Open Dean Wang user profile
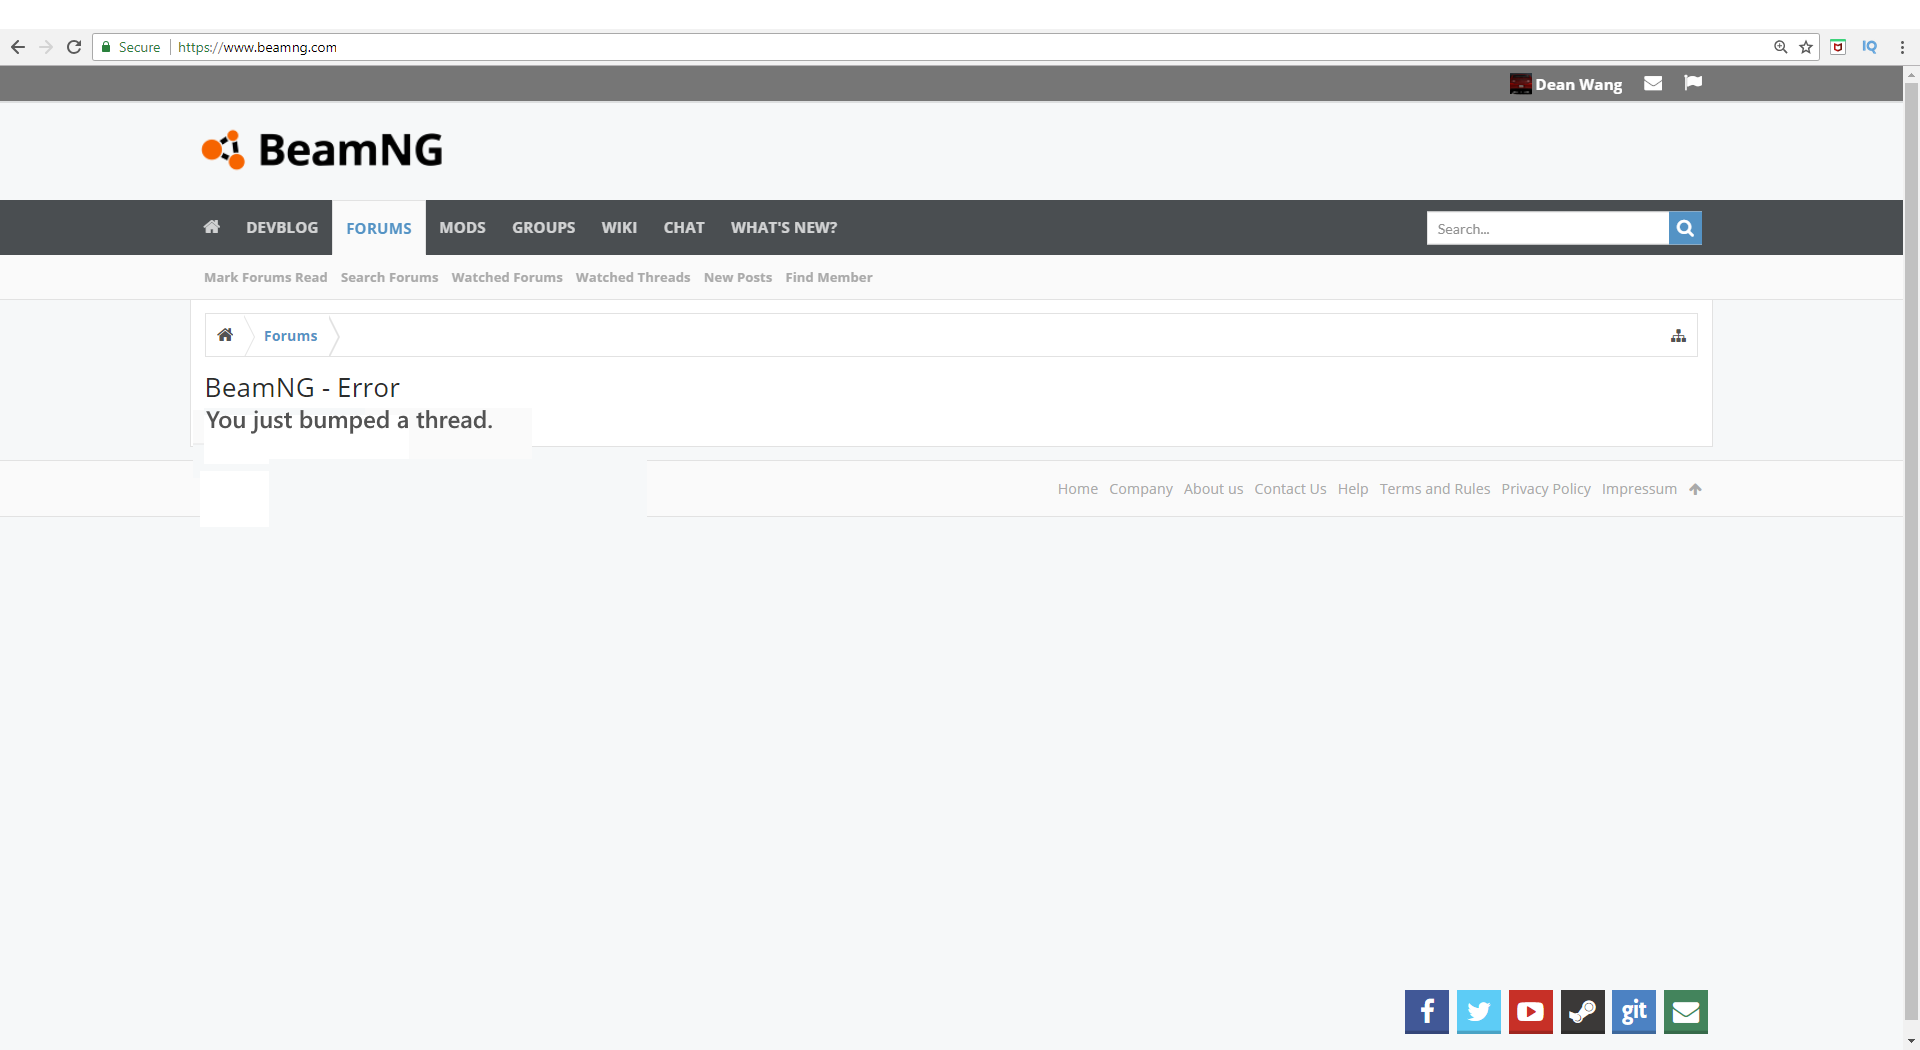 (x=1578, y=85)
